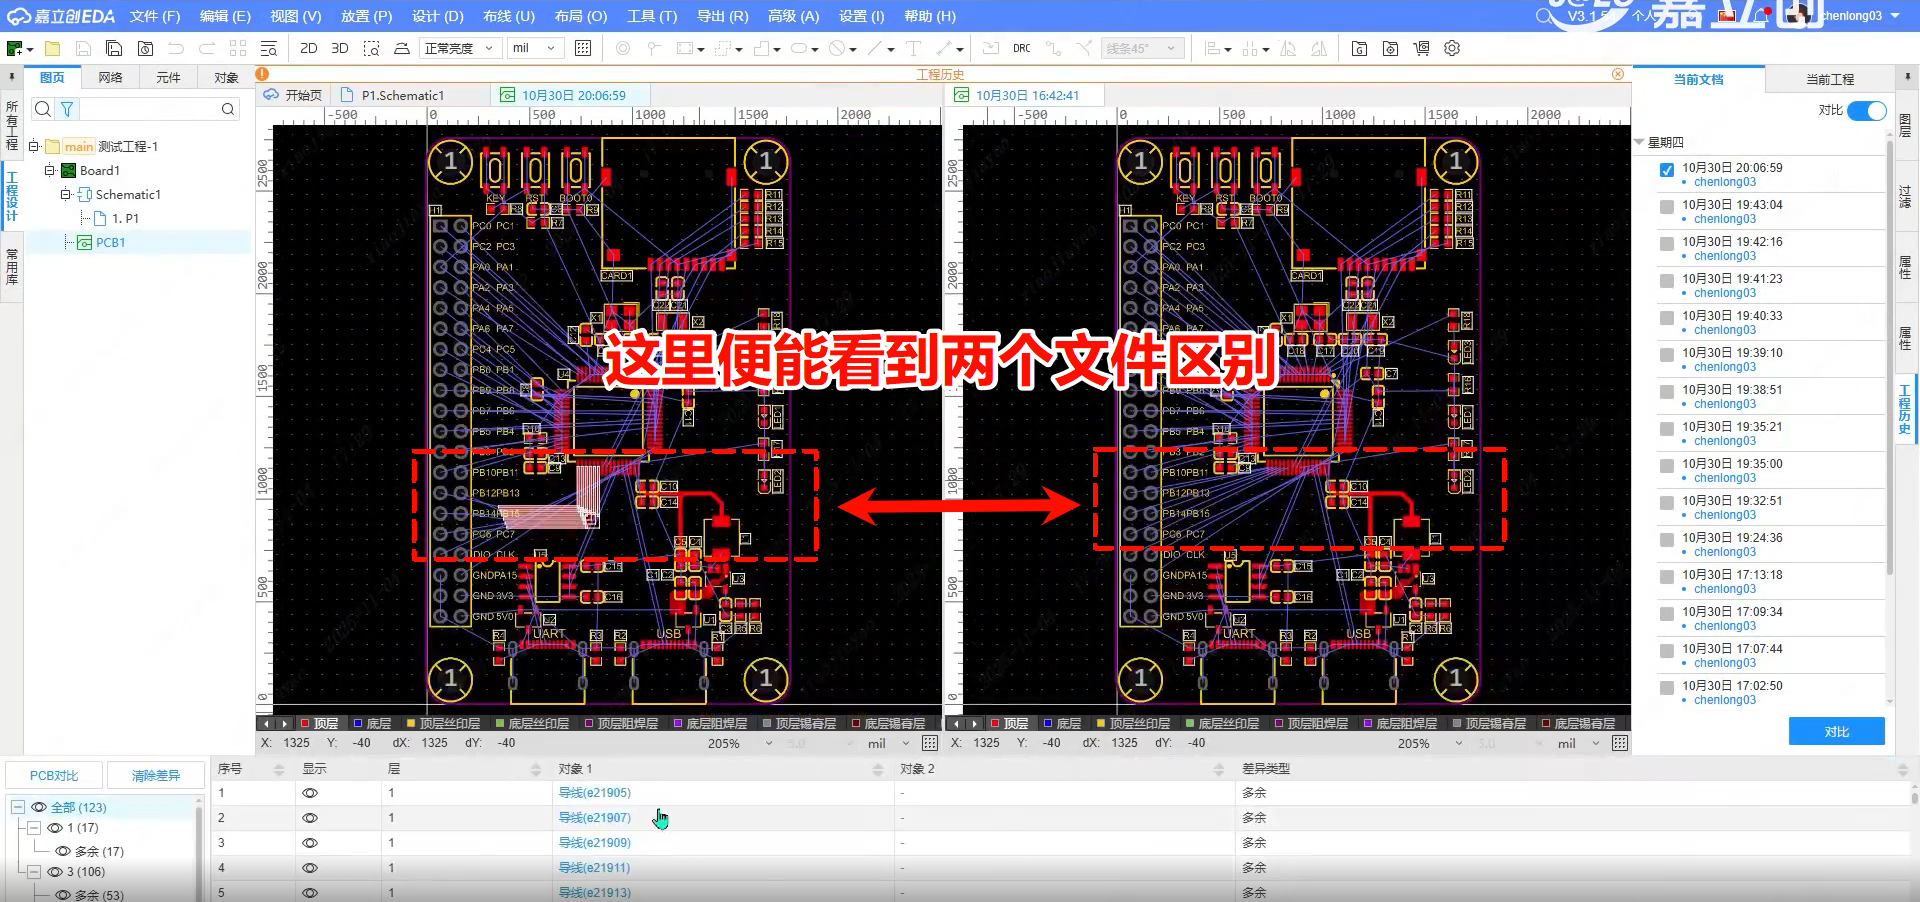The width and height of the screenshot is (1920, 902).
Task: Select the Text tool icon
Action: [x=913, y=48]
